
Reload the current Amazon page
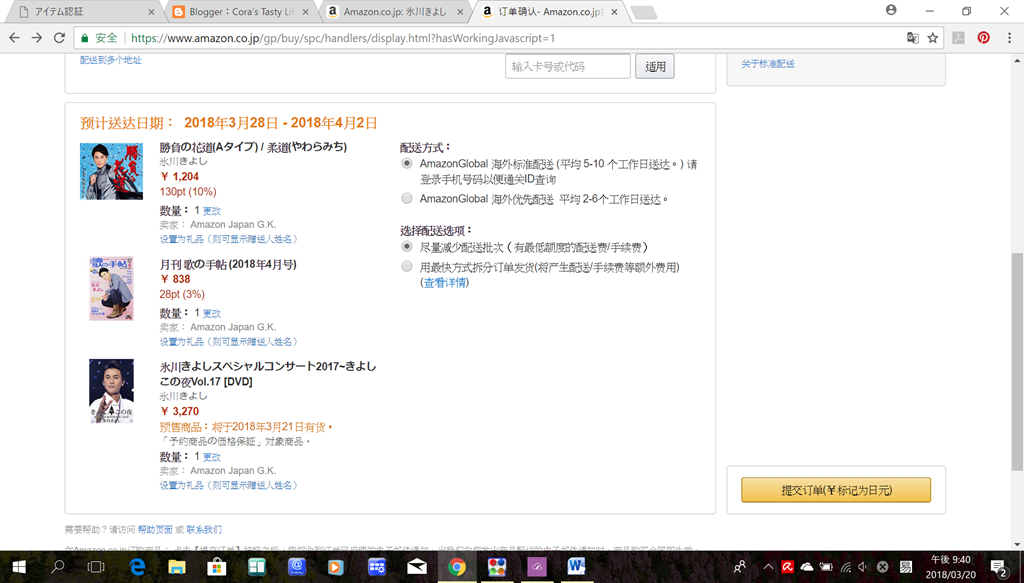click(59, 38)
